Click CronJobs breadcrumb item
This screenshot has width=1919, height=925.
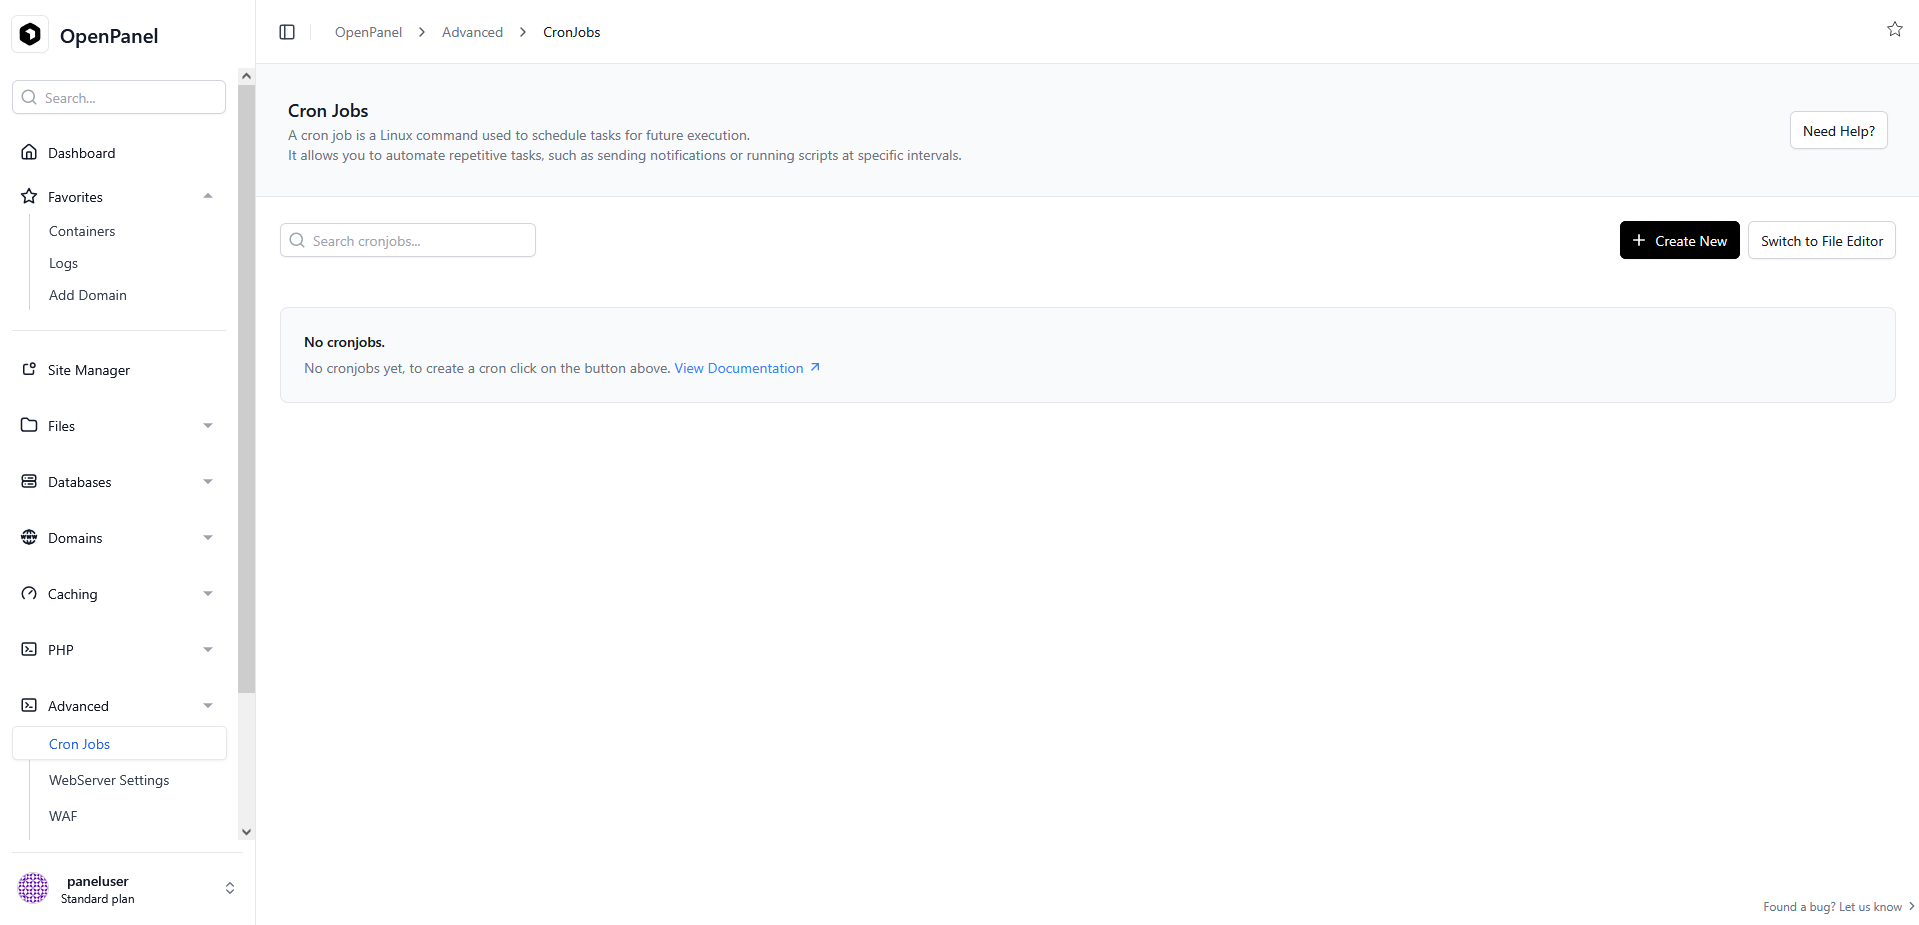tap(571, 32)
